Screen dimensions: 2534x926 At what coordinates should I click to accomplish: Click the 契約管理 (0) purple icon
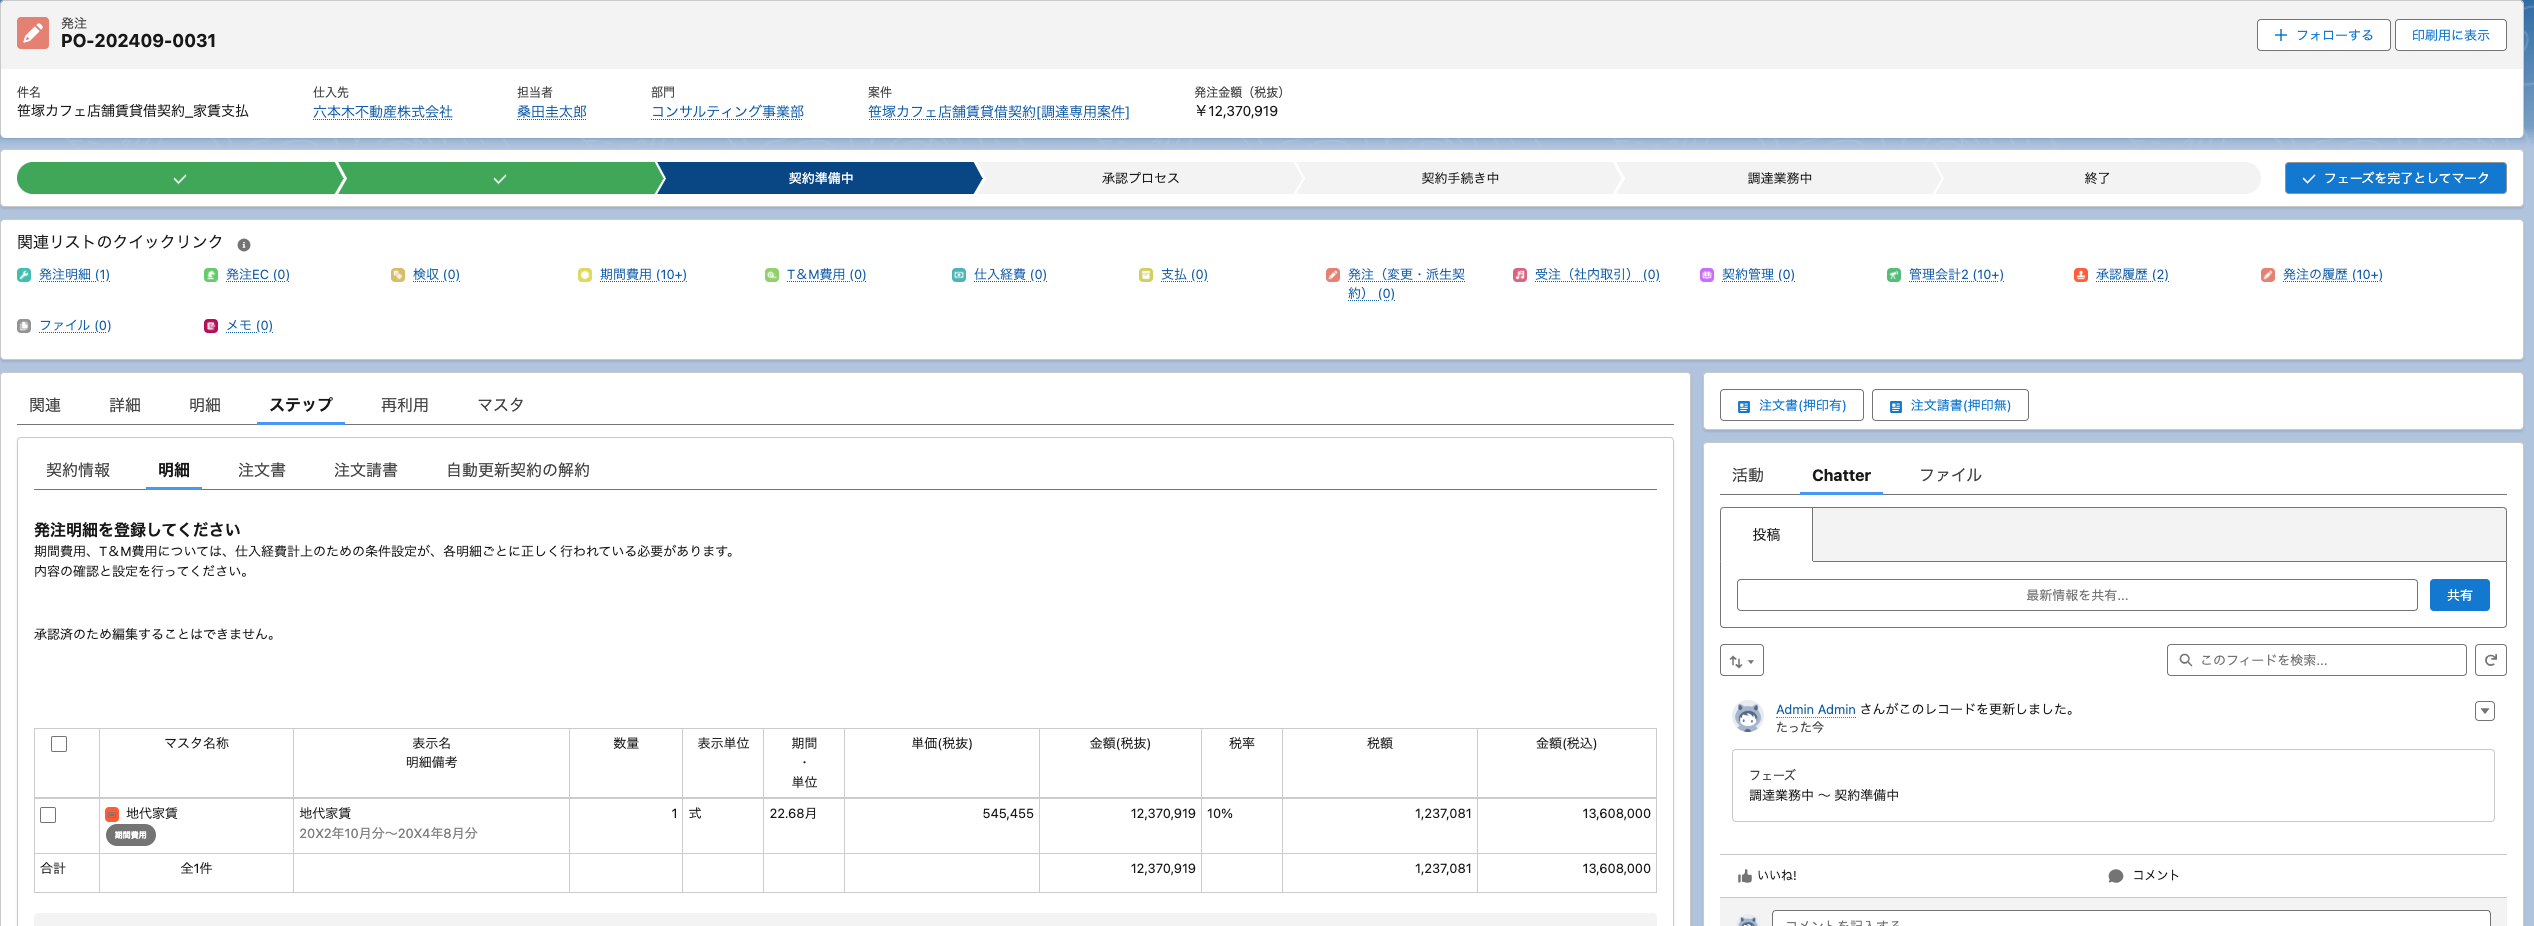click(1707, 275)
